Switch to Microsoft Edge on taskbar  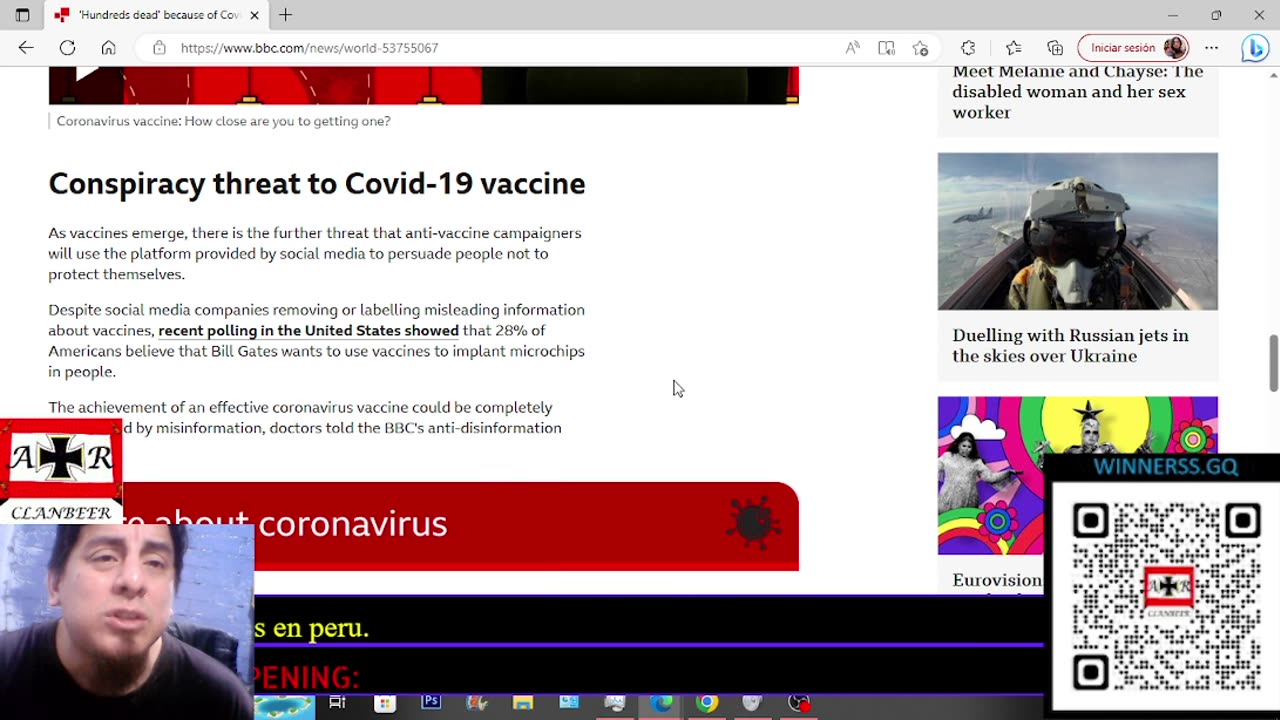click(661, 703)
